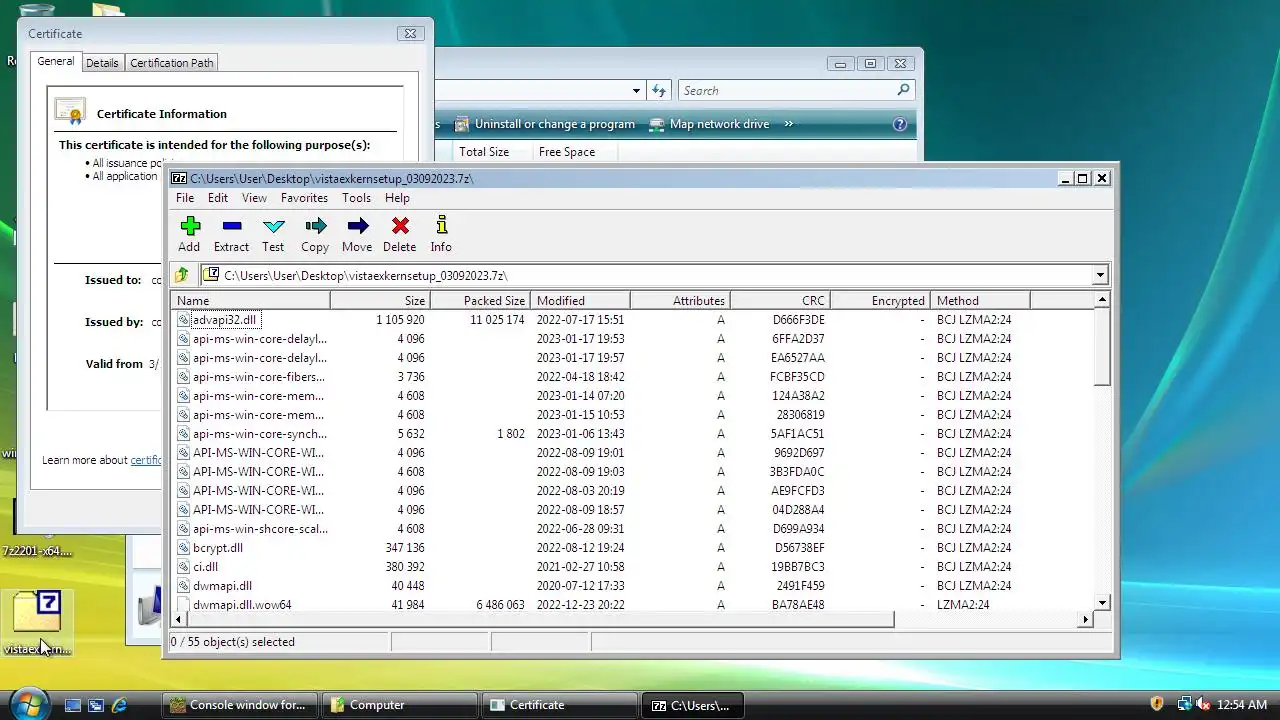
Task: Click the refresh icon in the Computer window address bar
Action: (x=658, y=90)
